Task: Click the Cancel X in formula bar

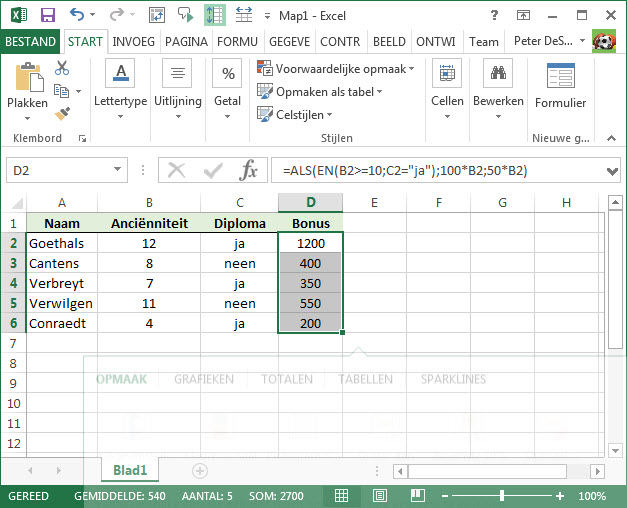Action: click(x=176, y=170)
